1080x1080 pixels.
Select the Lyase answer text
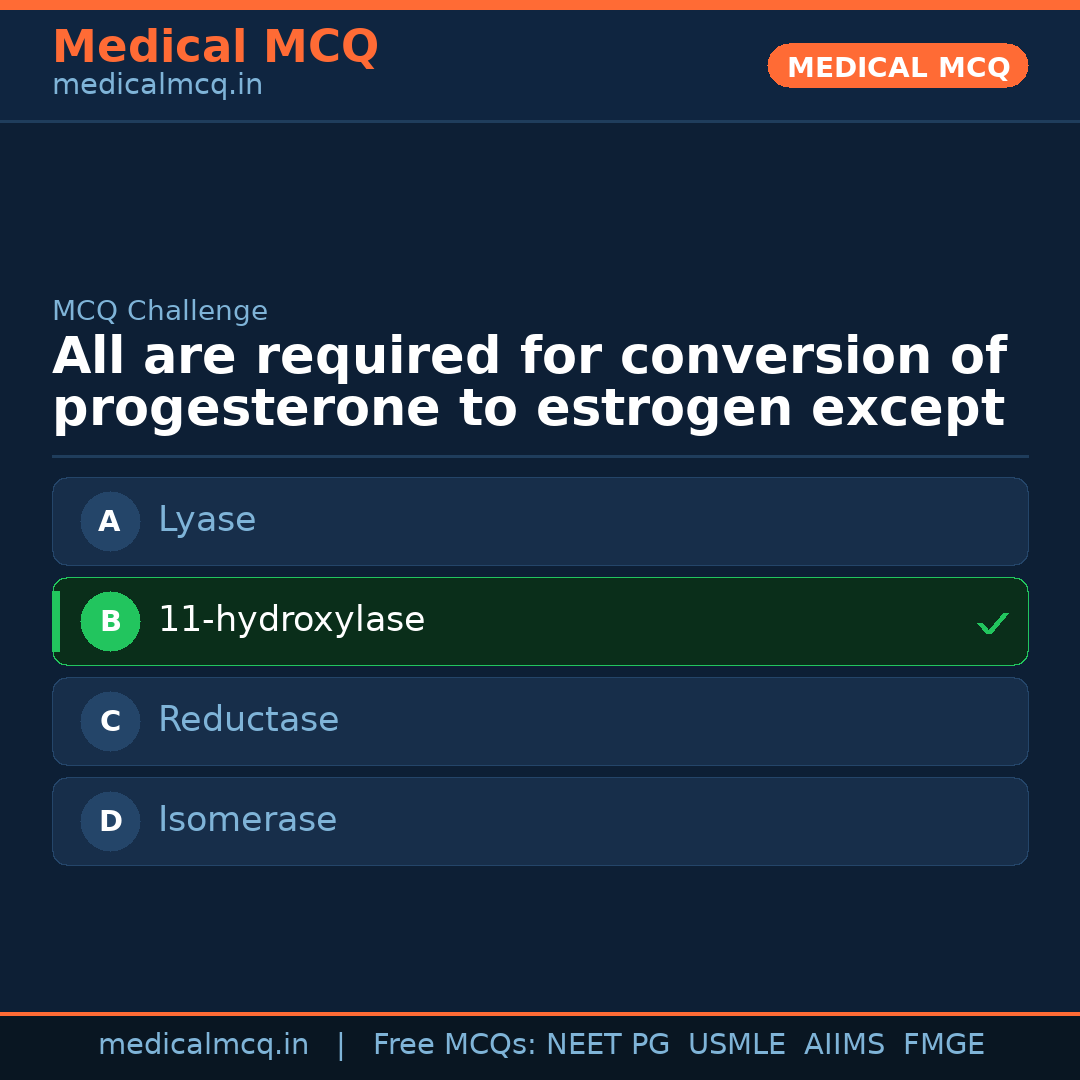pyautogui.click(x=207, y=520)
